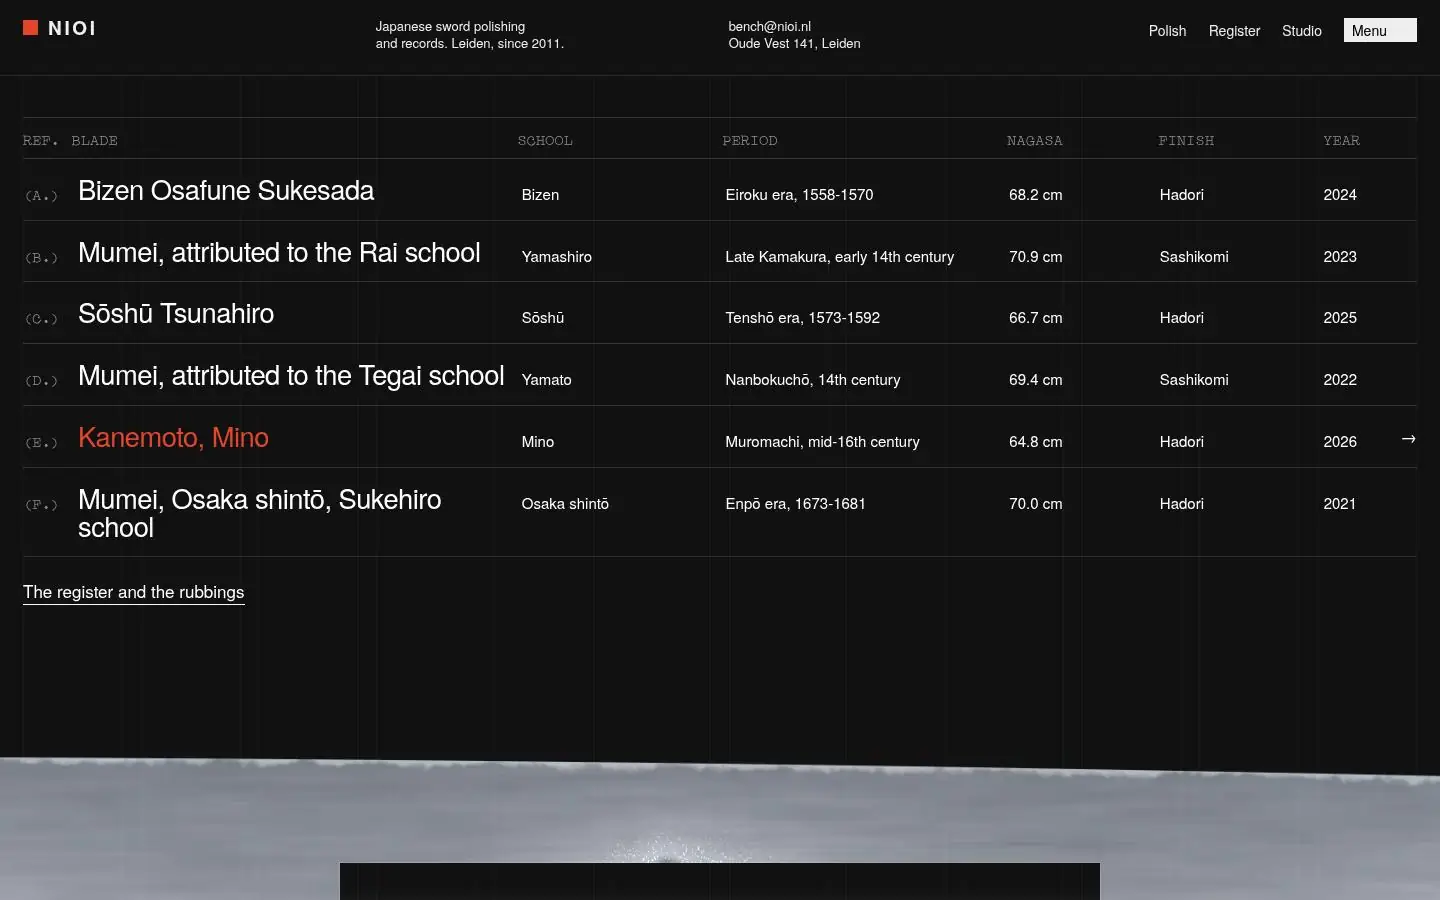Open 'Mumei, attributed to the Tegai school'

pyautogui.click(x=291, y=376)
